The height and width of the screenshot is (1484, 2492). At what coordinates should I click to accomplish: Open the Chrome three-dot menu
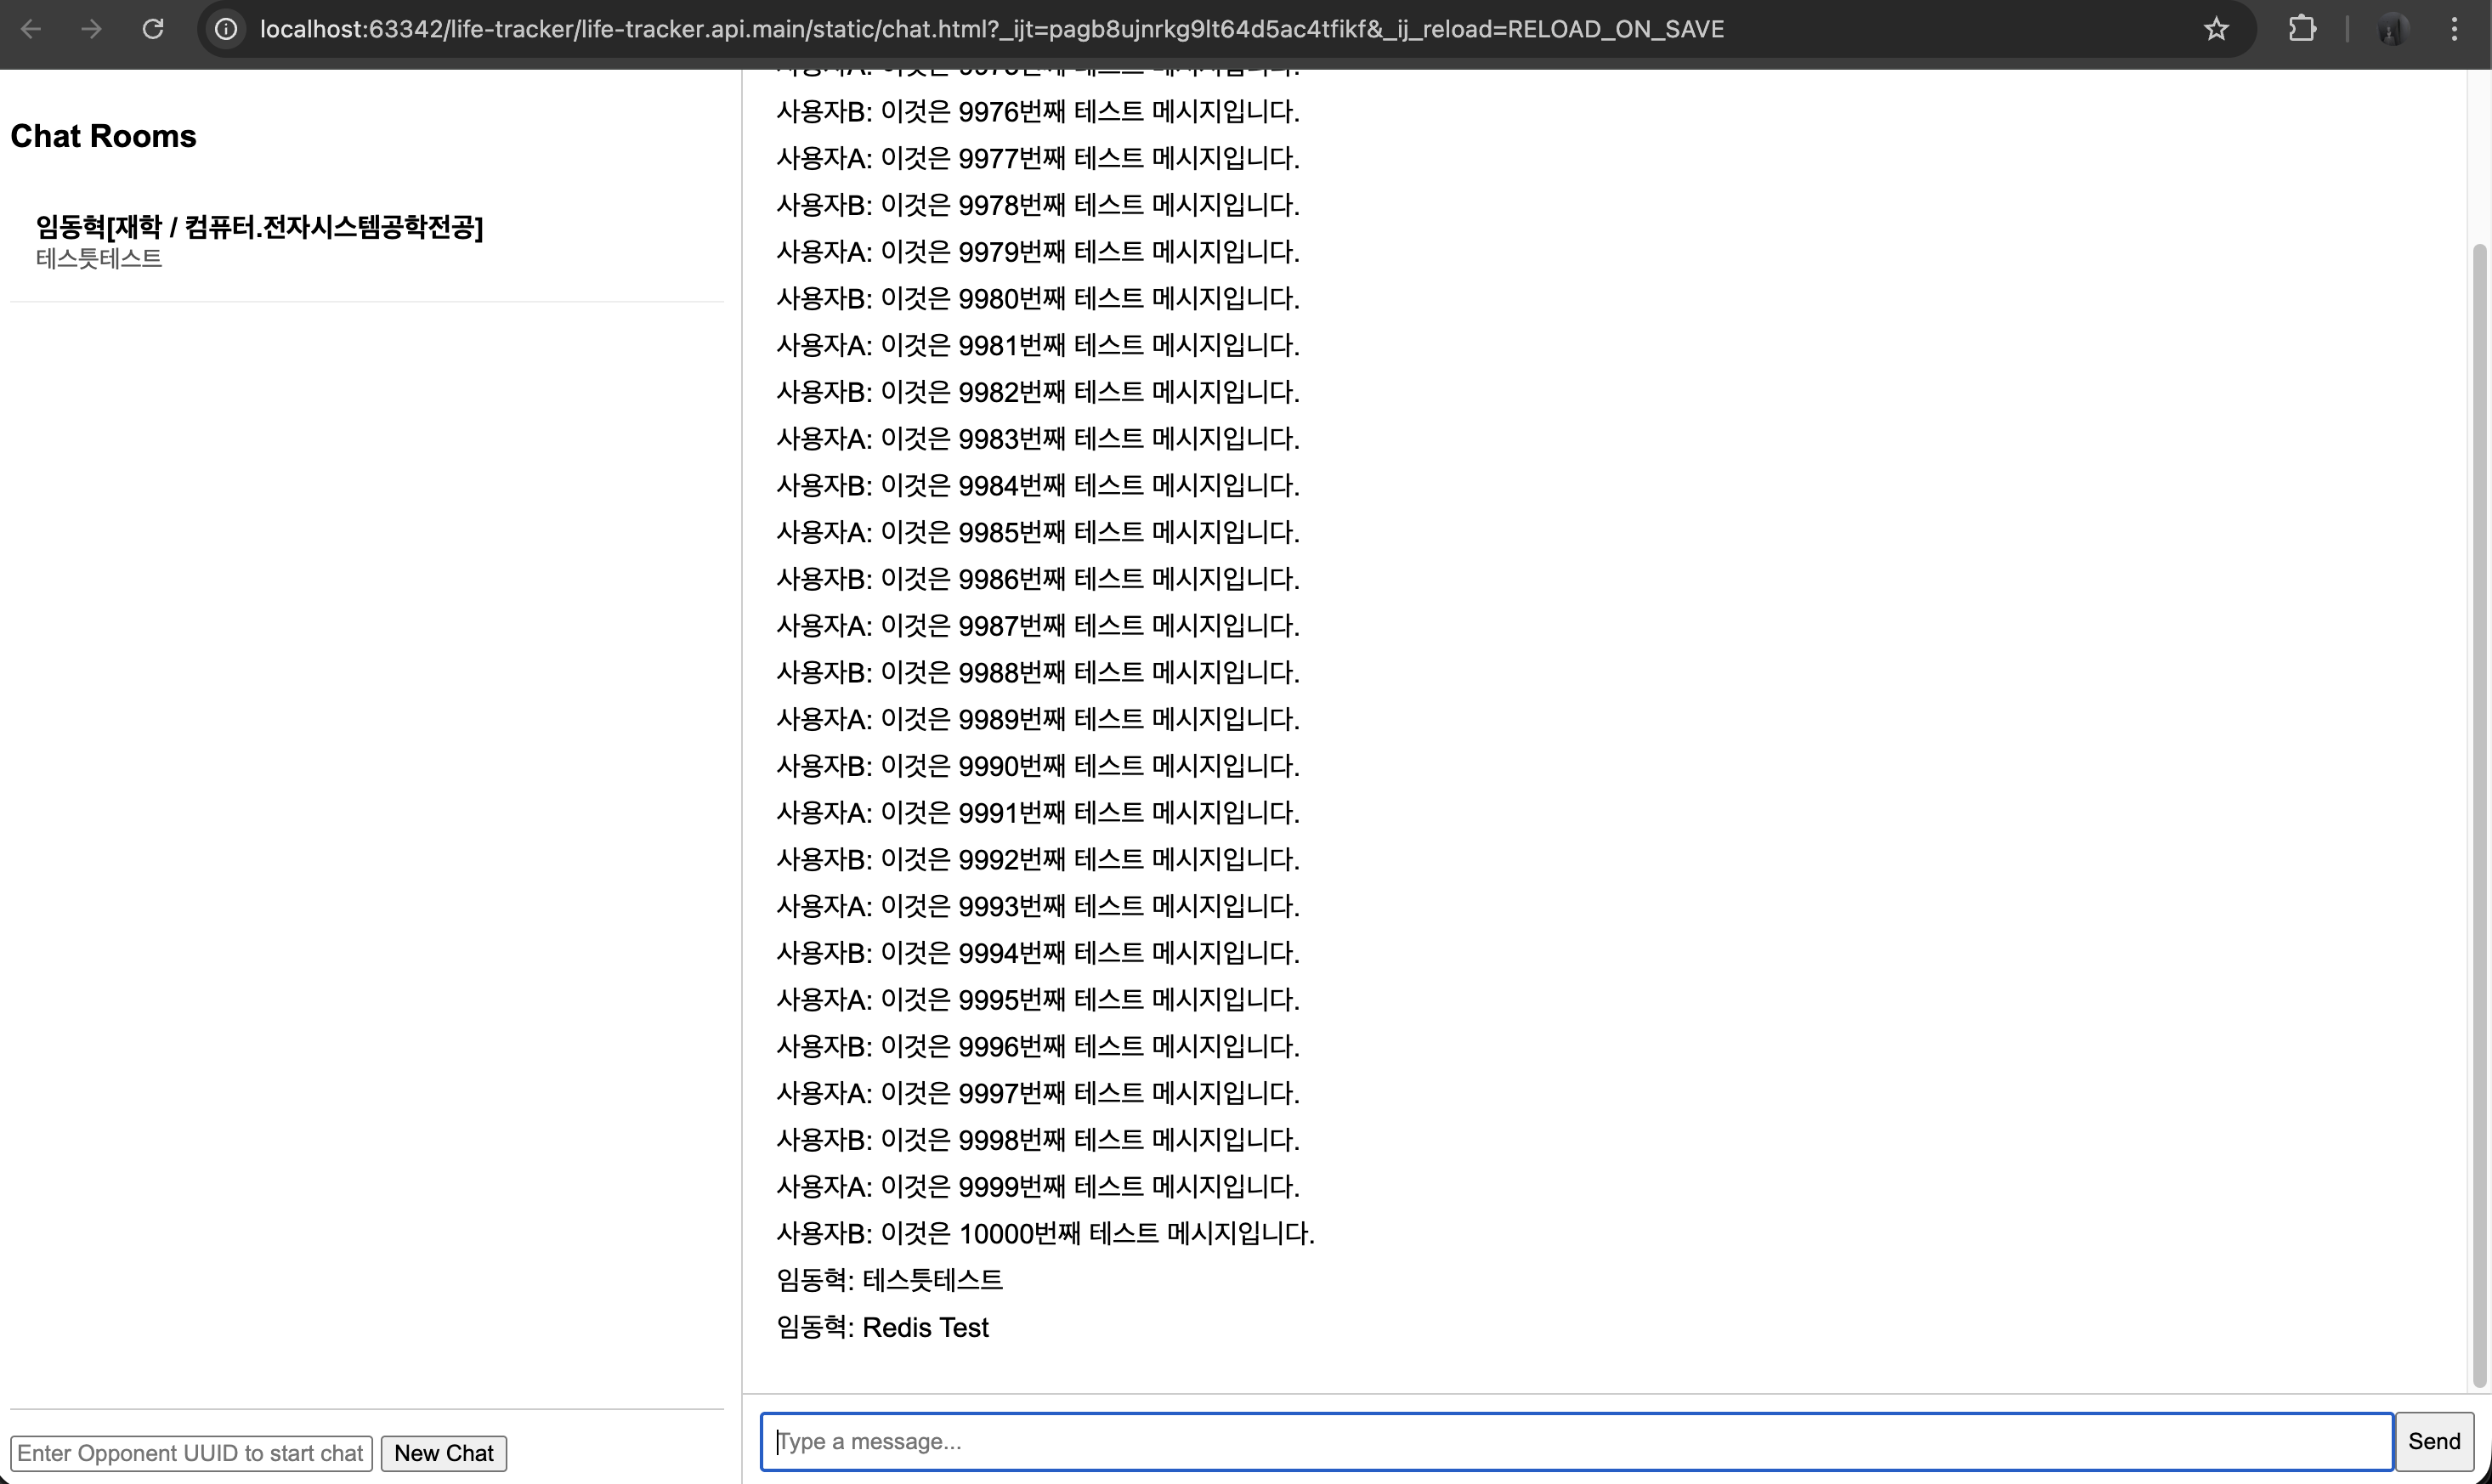tap(2454, 29)
